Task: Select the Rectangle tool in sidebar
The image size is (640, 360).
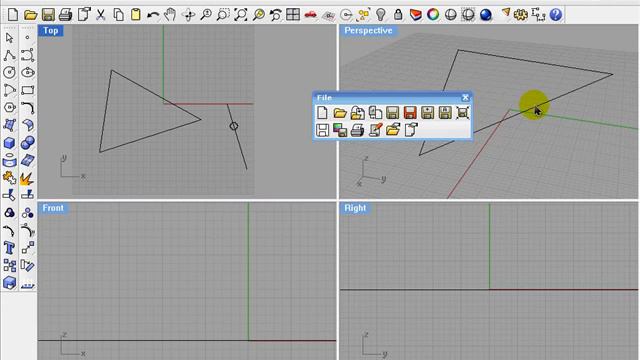Action: click(27, 90)
